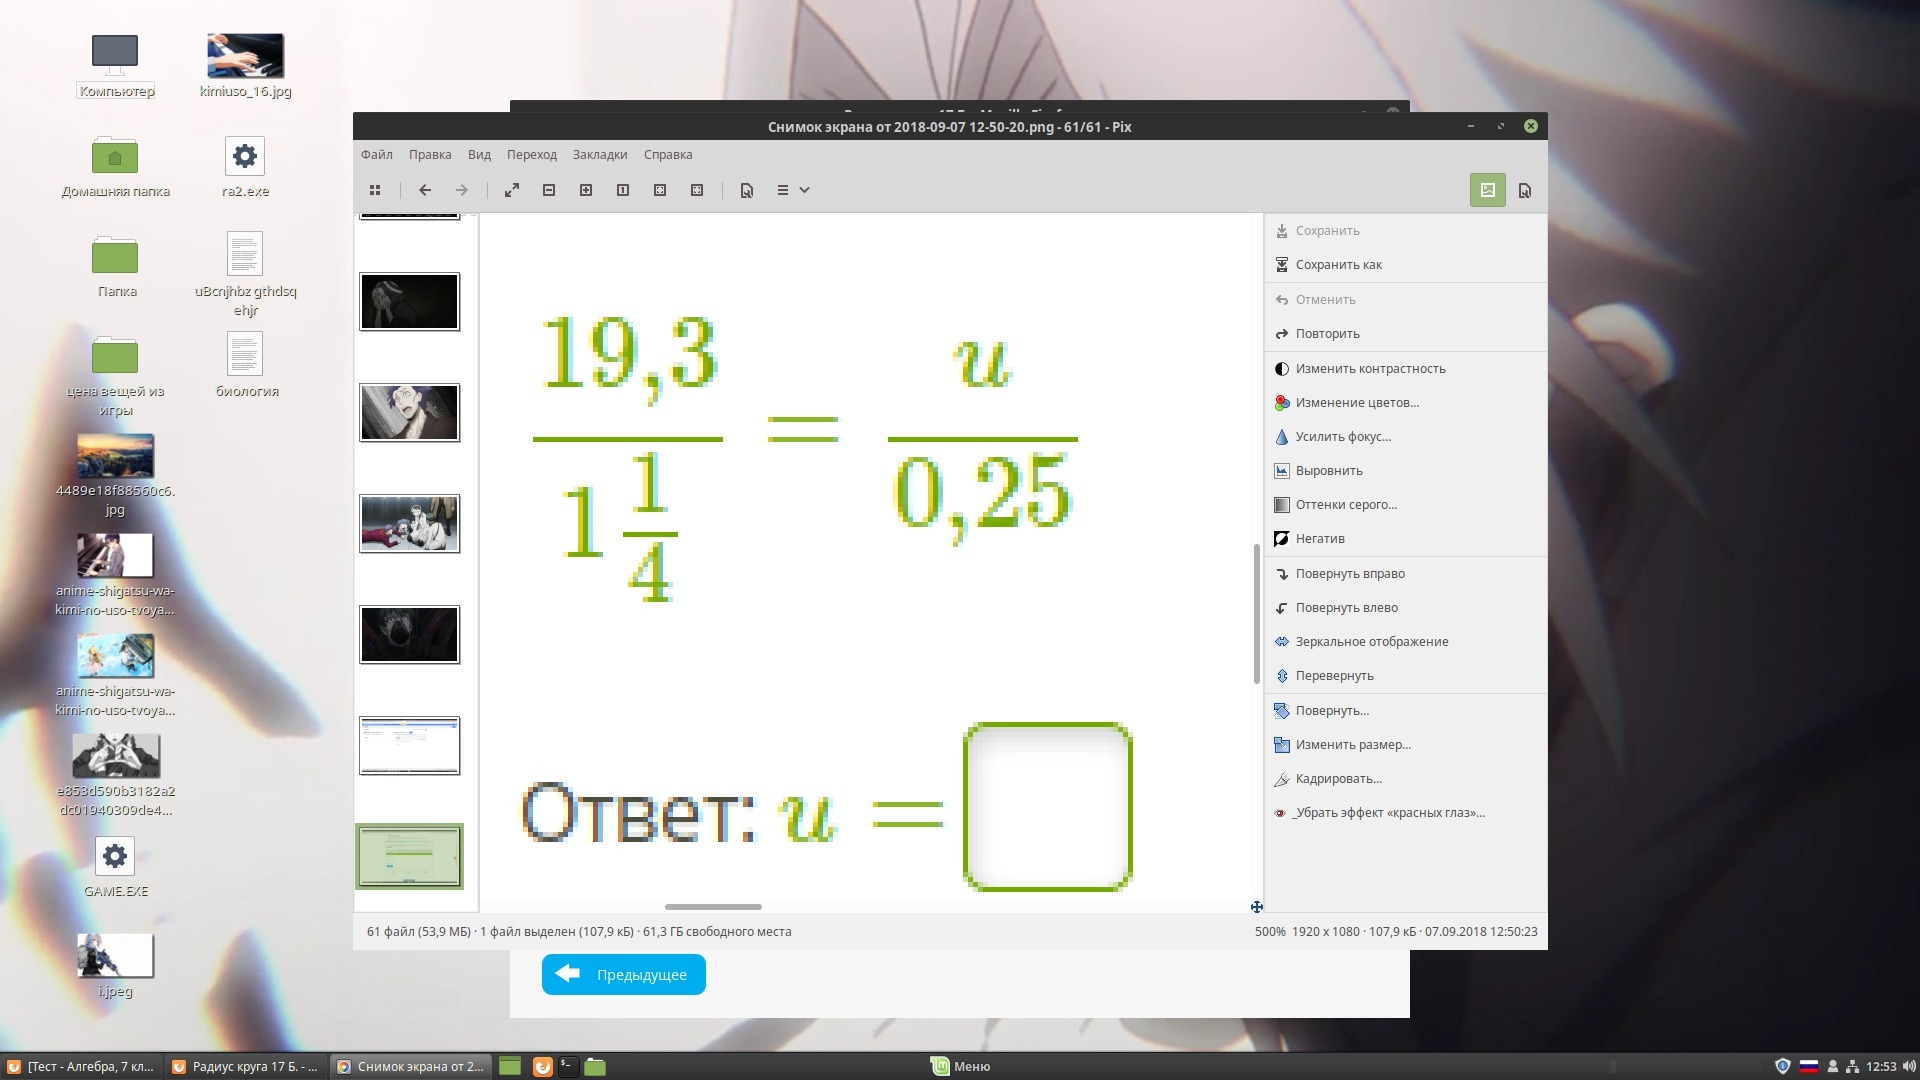
Task: Open the Файл menu
Action: [377, 155]
